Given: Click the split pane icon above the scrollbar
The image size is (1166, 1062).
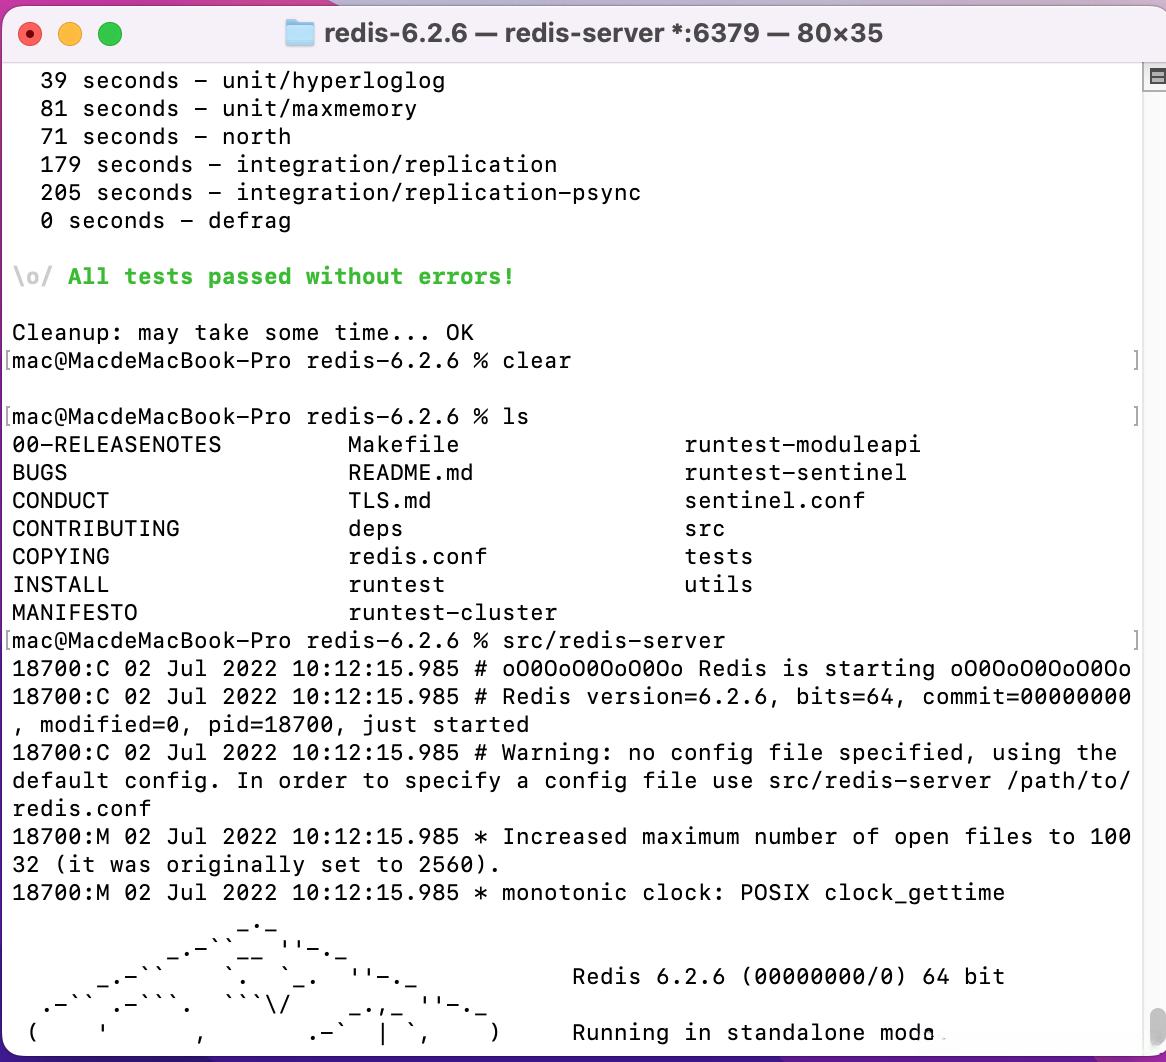Looking at the screenshot, I should 1156,77.
